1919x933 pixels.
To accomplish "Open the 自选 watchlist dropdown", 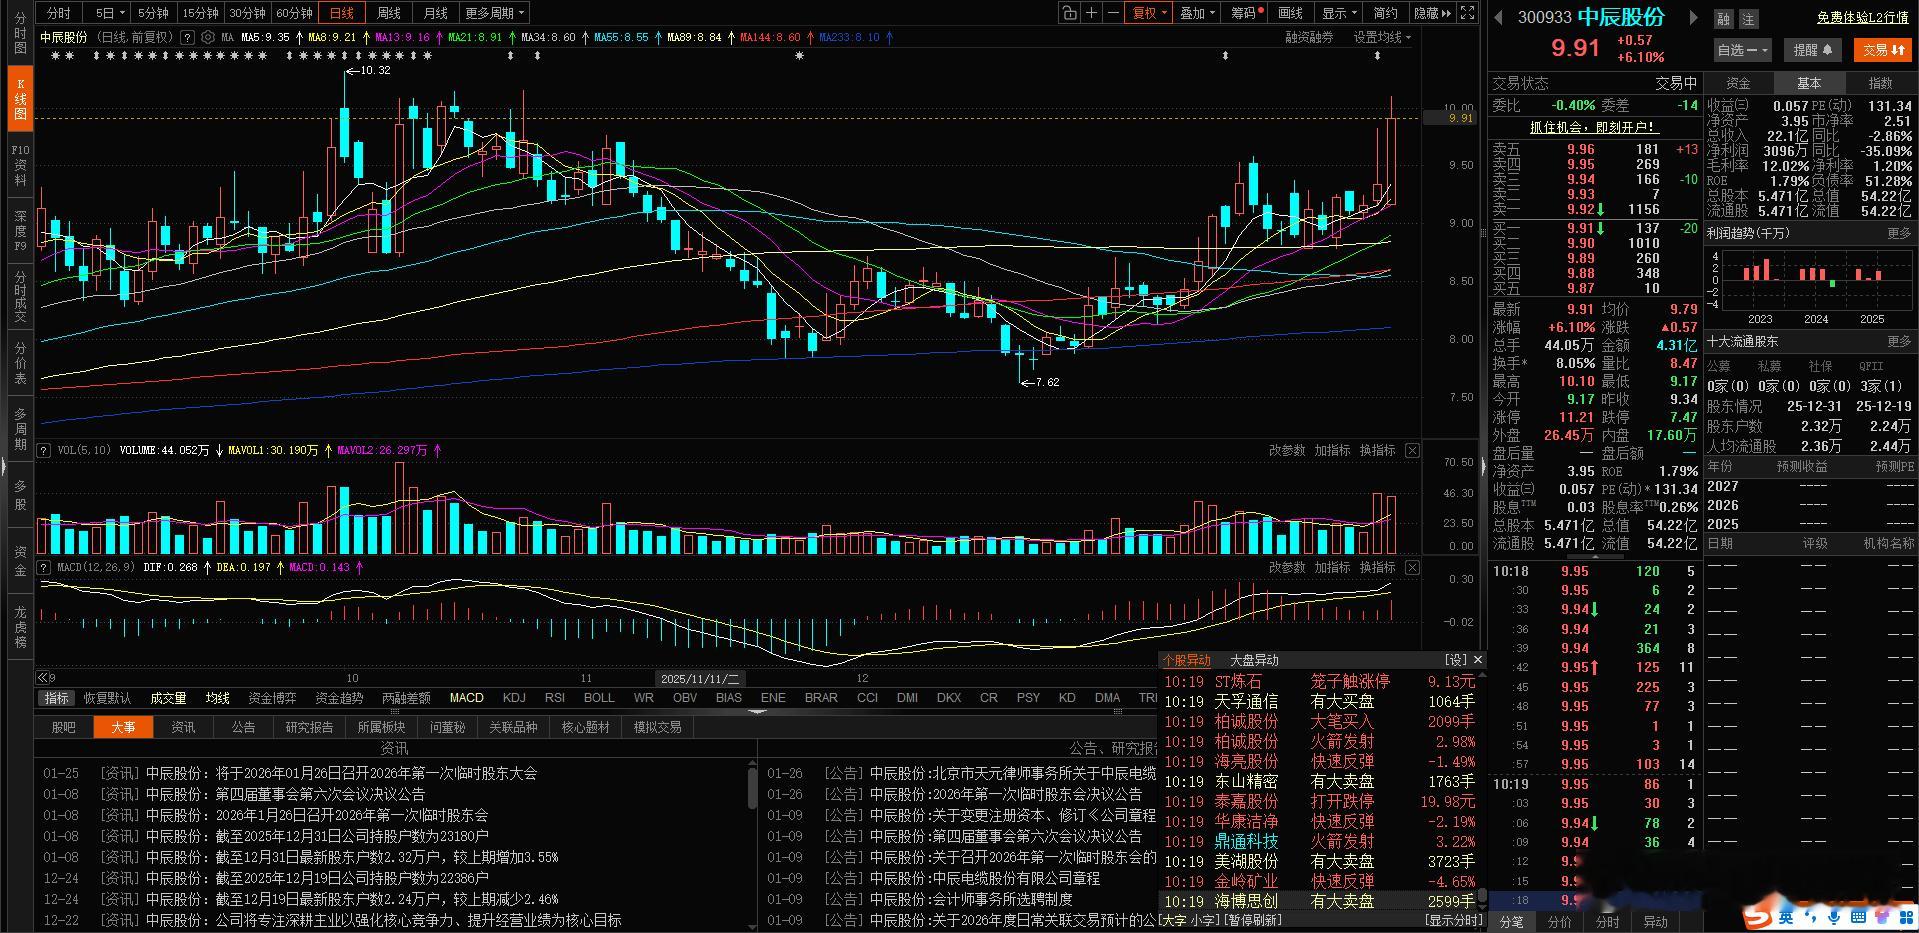I will click(x=1742, y=50).
